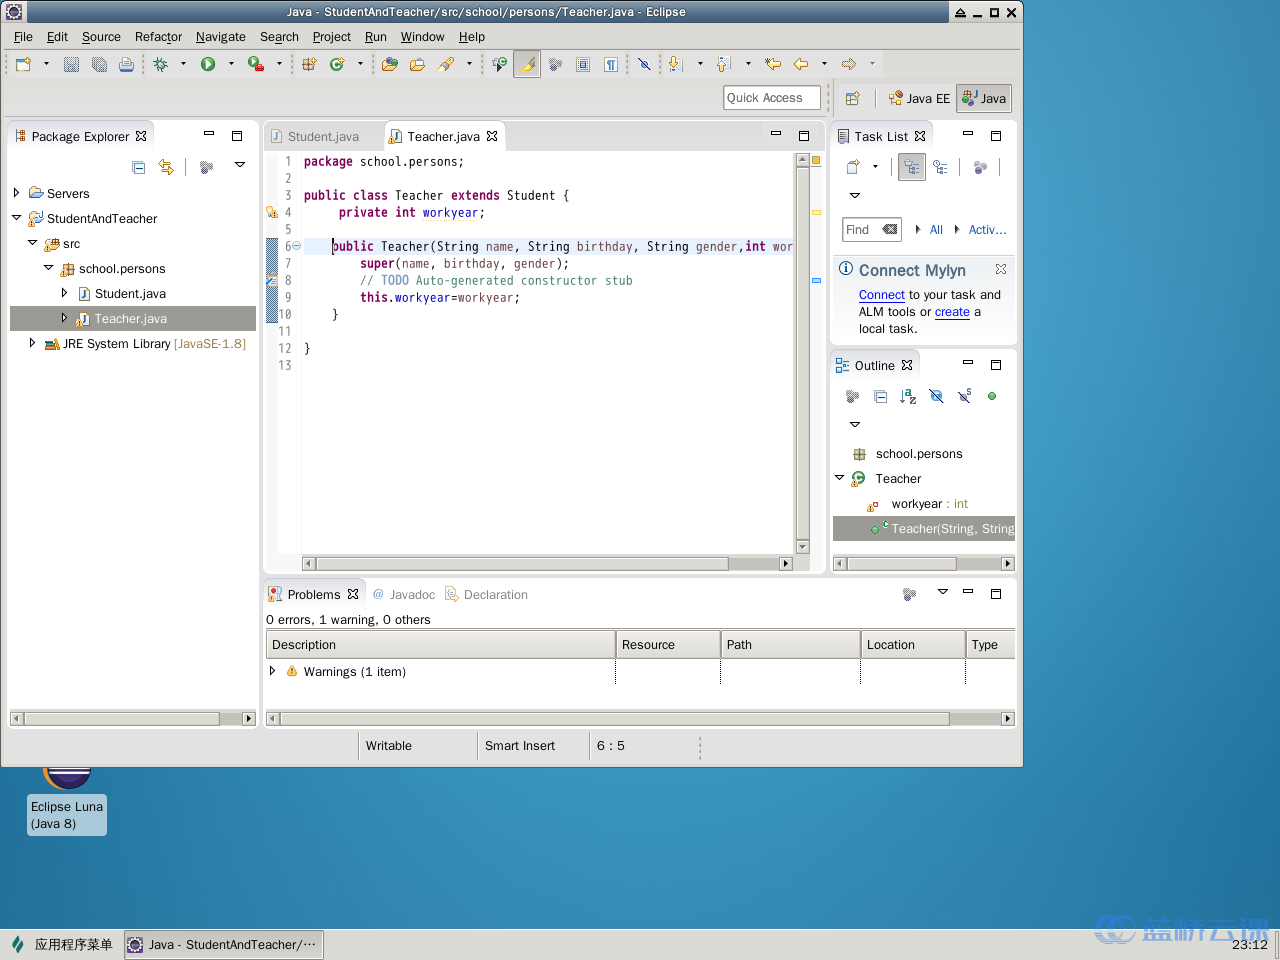Image resolution: width=1280 pixels, height=960 pixels.
Task: Click the Debug bug icon
Action: (x=160, y=64)
